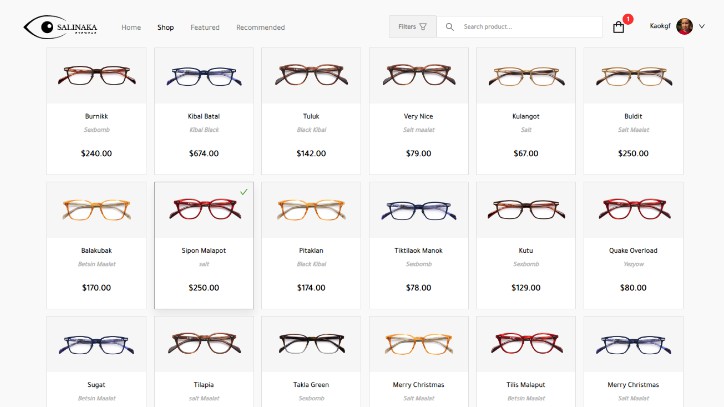The height and width of the screenshot is (407, 724).
Task: Click the user profile avatar
Action: (684, 26)
